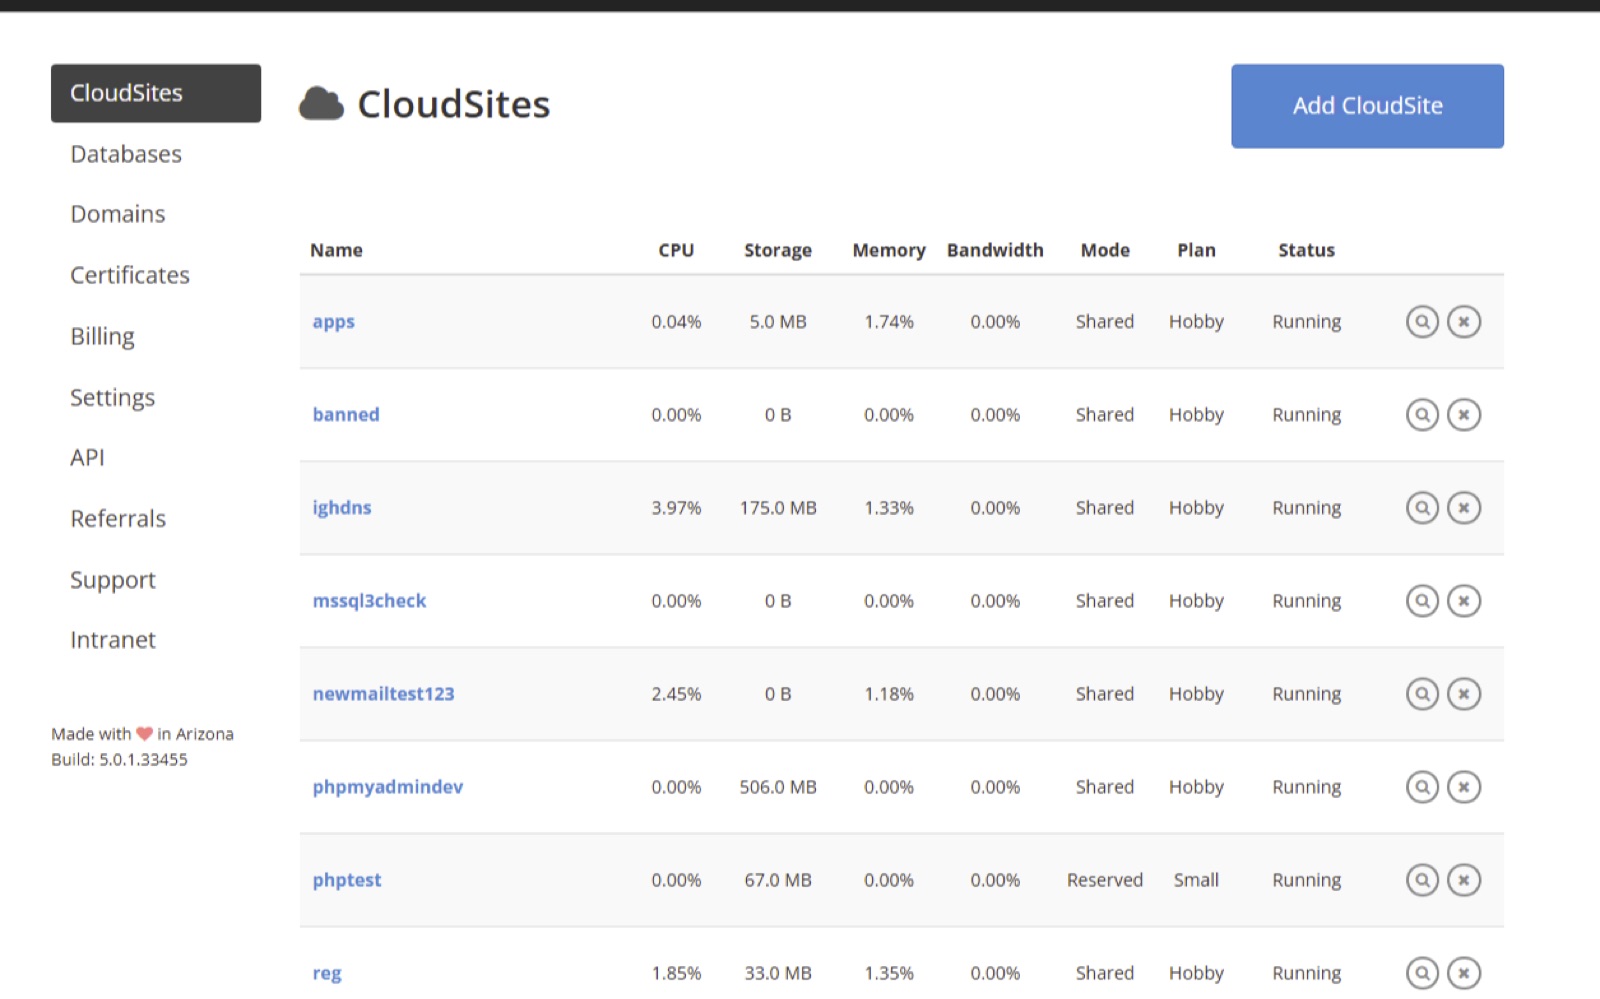Open the mssql3check site link
This screenshot has height=999, width=1600.
pyautogui.click(x=369, y=601)
